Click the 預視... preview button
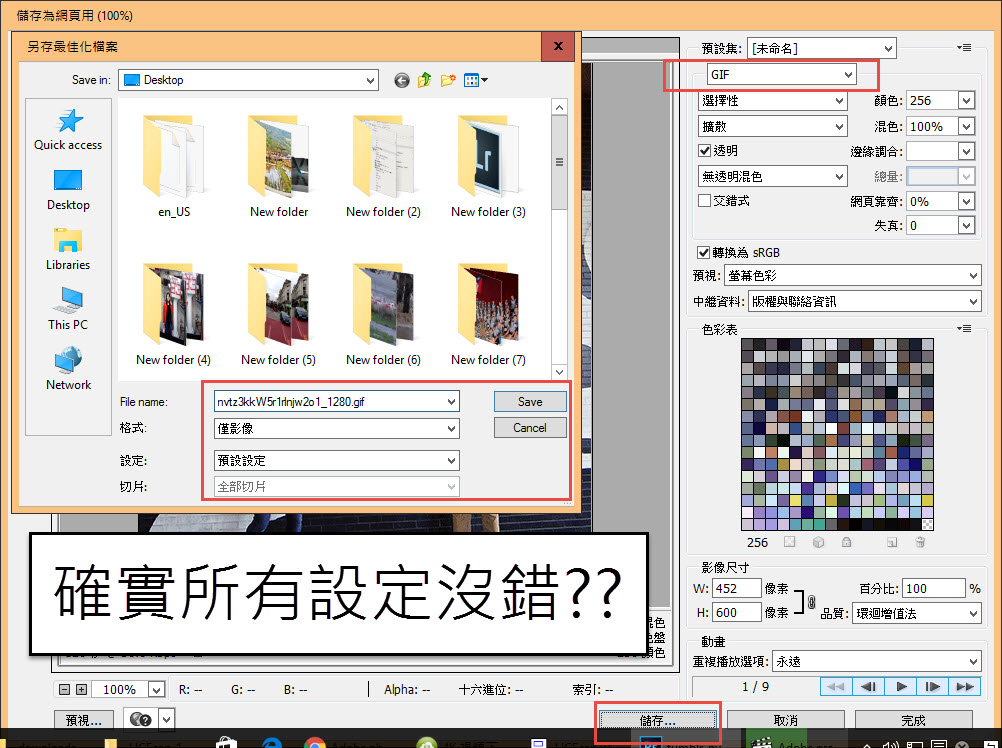This screenshot has width=1002, height=748. [84, 720]
